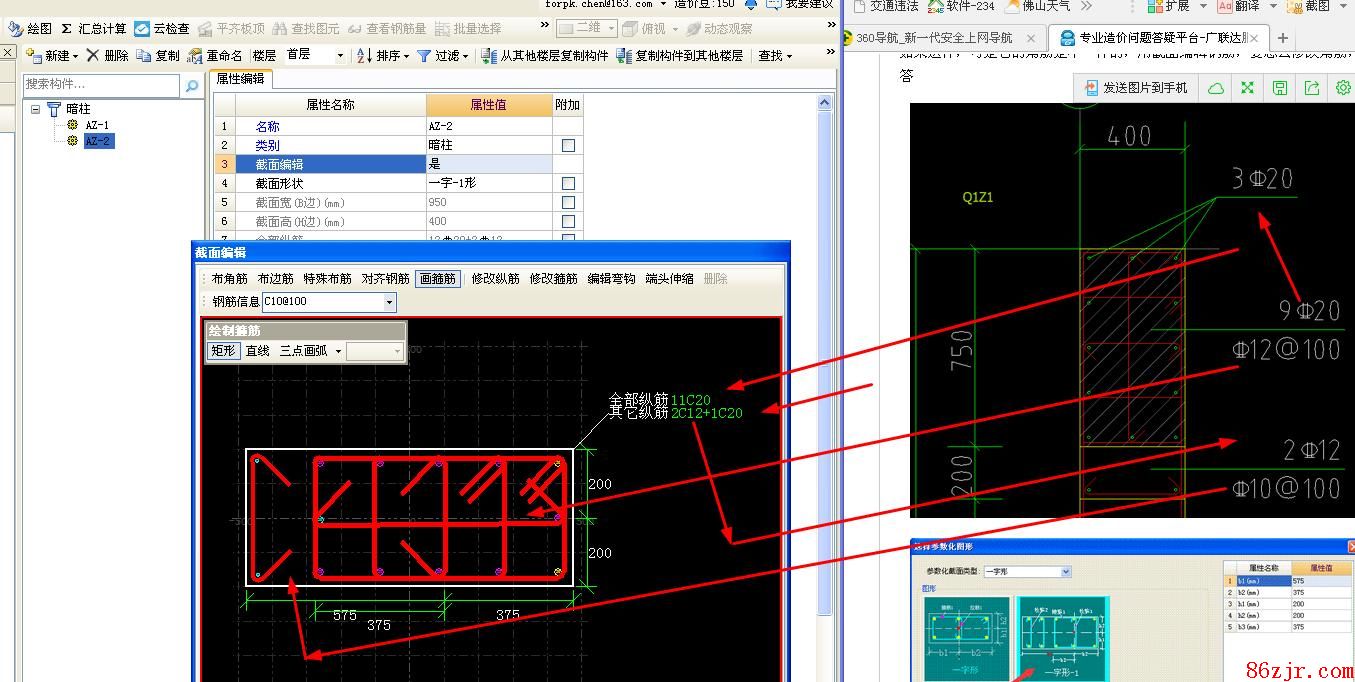Tick the 附加 checkbox for 截面宽 row
1355x682 pixels.
point(568,202)
